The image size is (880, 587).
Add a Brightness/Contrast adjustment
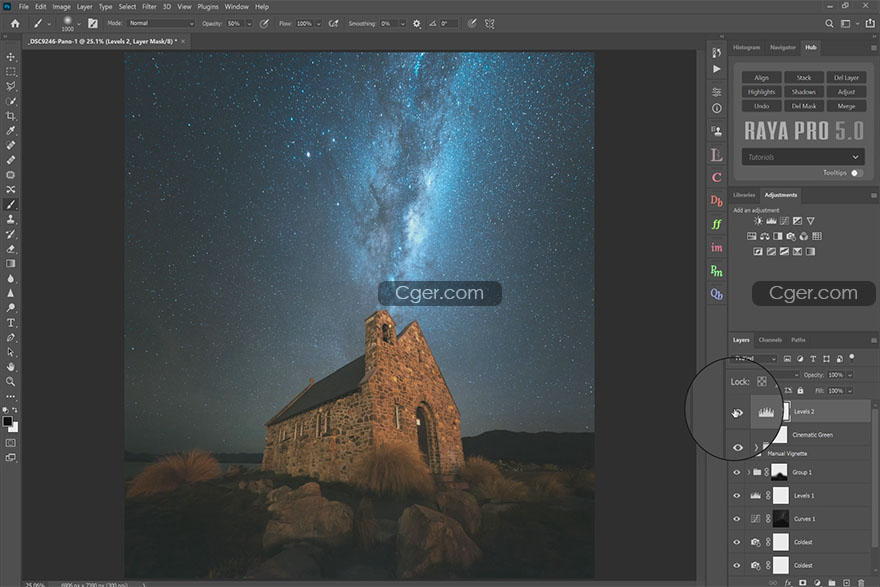[758, 221]
